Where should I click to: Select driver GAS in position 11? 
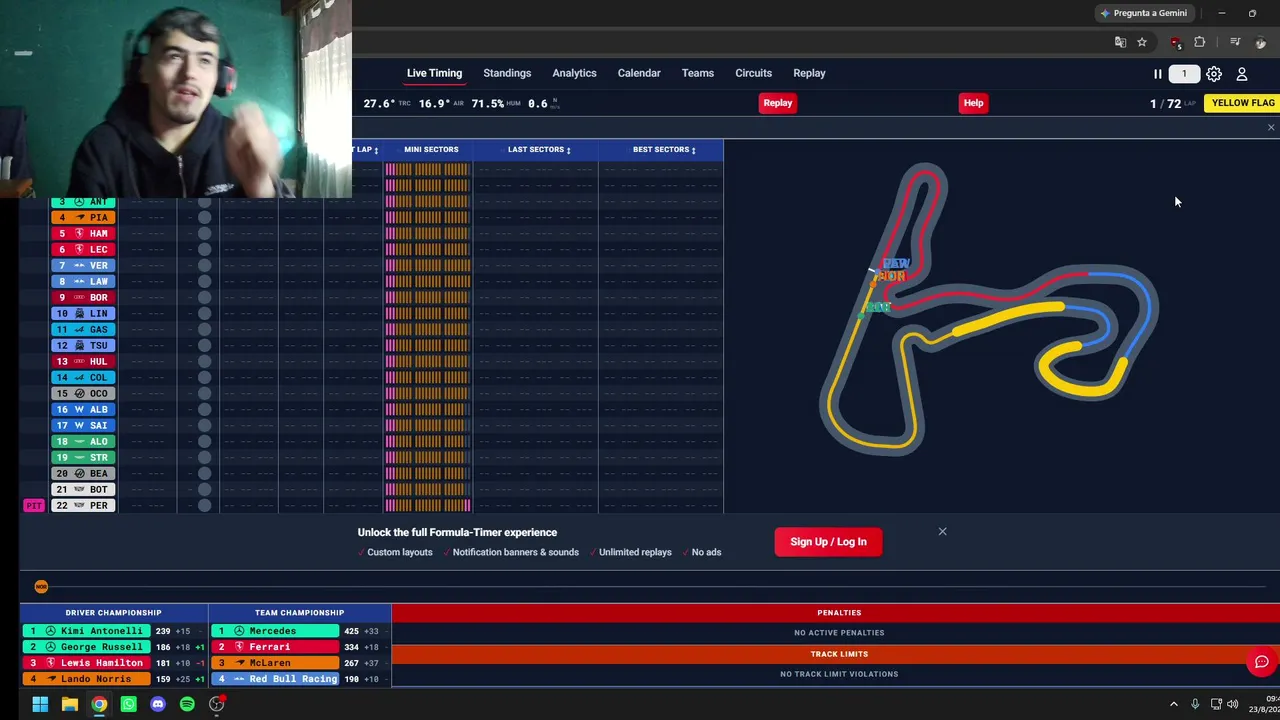(x=82, y=330)
